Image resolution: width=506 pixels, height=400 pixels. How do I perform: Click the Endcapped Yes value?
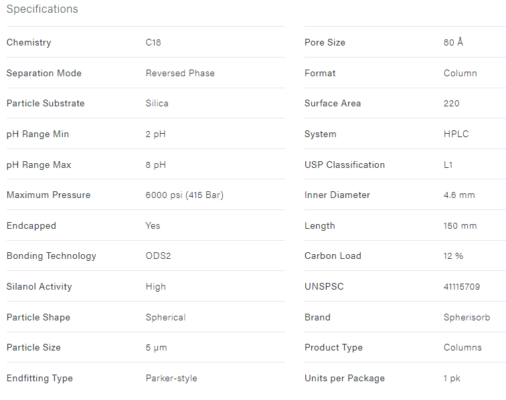pos(153,226)
